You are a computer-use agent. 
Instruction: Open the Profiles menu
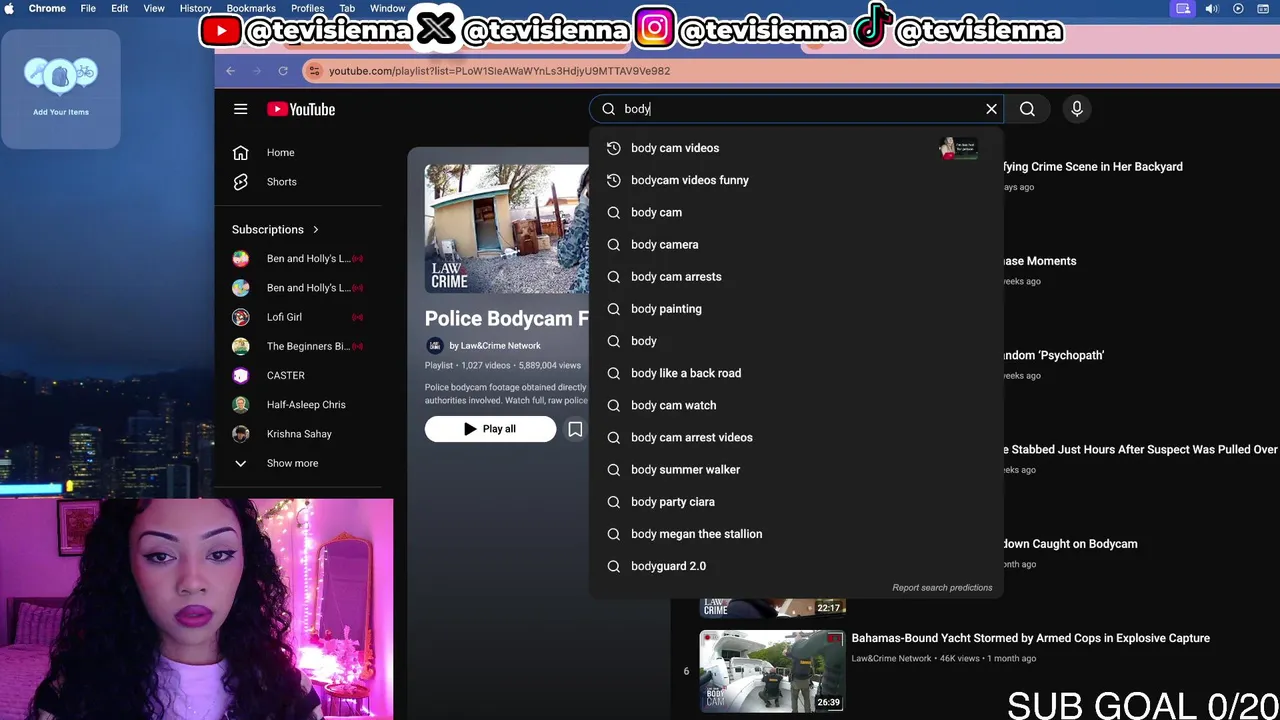pyautogui.click(x=307, y=8)
